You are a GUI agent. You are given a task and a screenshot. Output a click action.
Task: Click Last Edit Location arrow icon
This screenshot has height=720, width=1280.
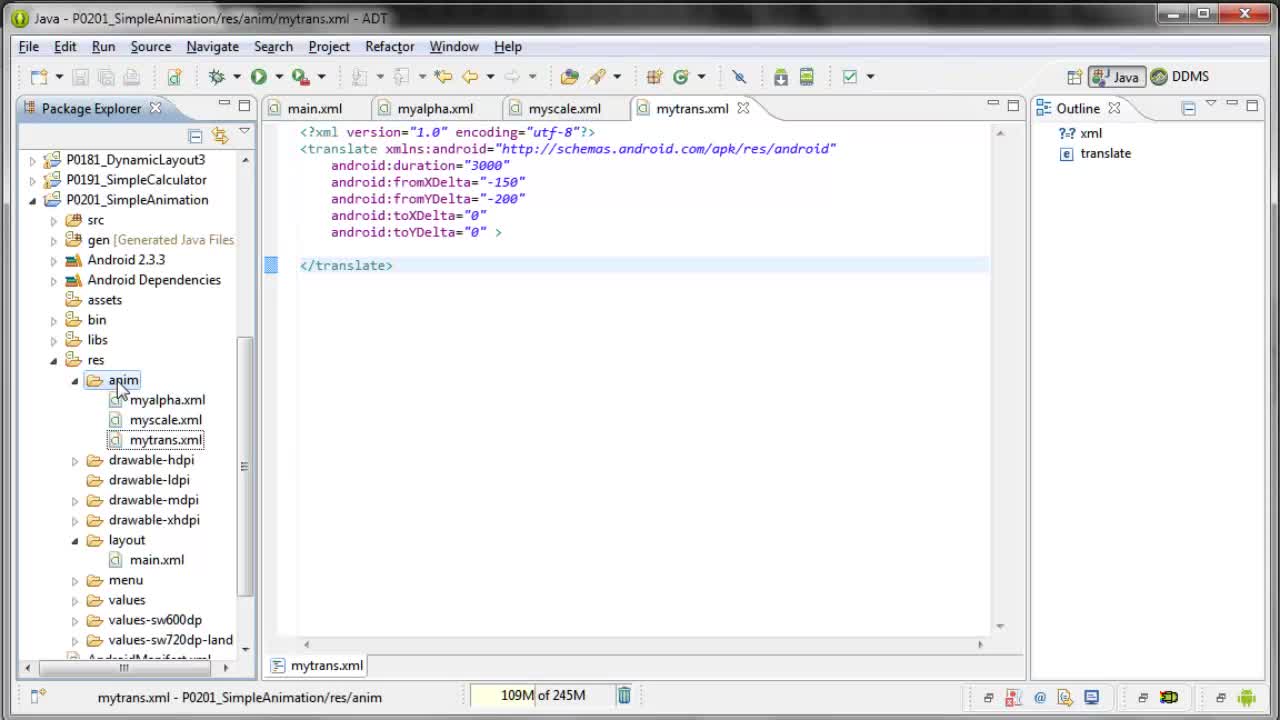click(x=443, y=77)
